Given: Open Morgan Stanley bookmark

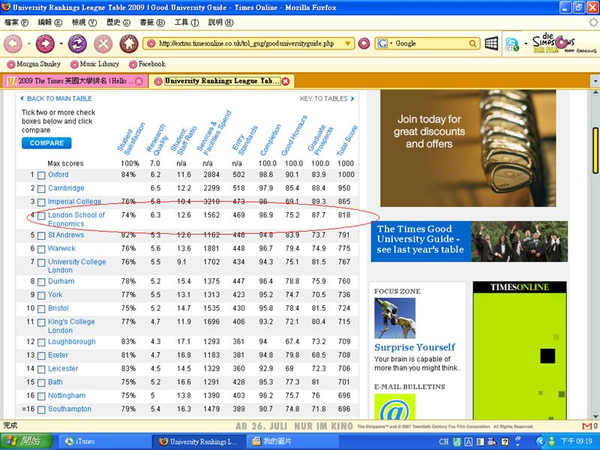Looking at the screenshot, I should 34,64.
